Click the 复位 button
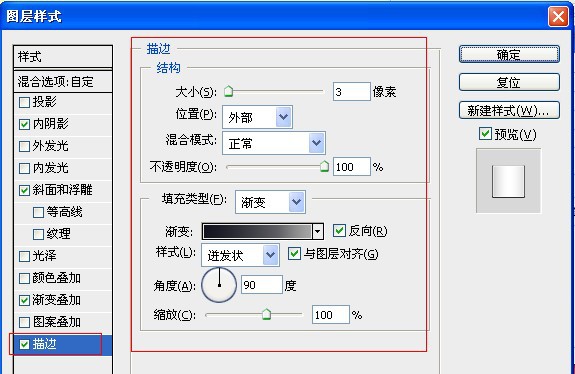Screen dimensions: 575x374 [509, 82]
